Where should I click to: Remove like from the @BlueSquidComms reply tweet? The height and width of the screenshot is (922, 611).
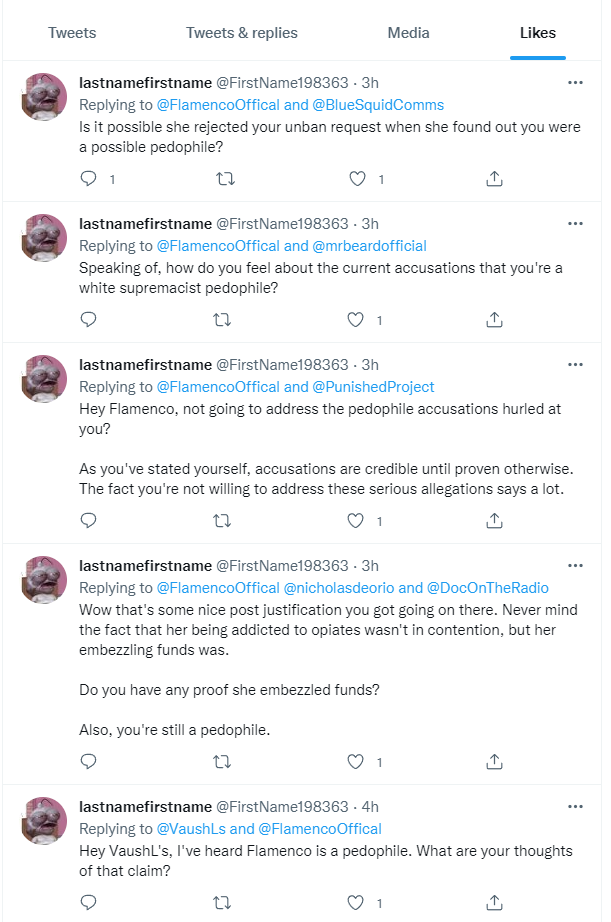click(355, 179)
